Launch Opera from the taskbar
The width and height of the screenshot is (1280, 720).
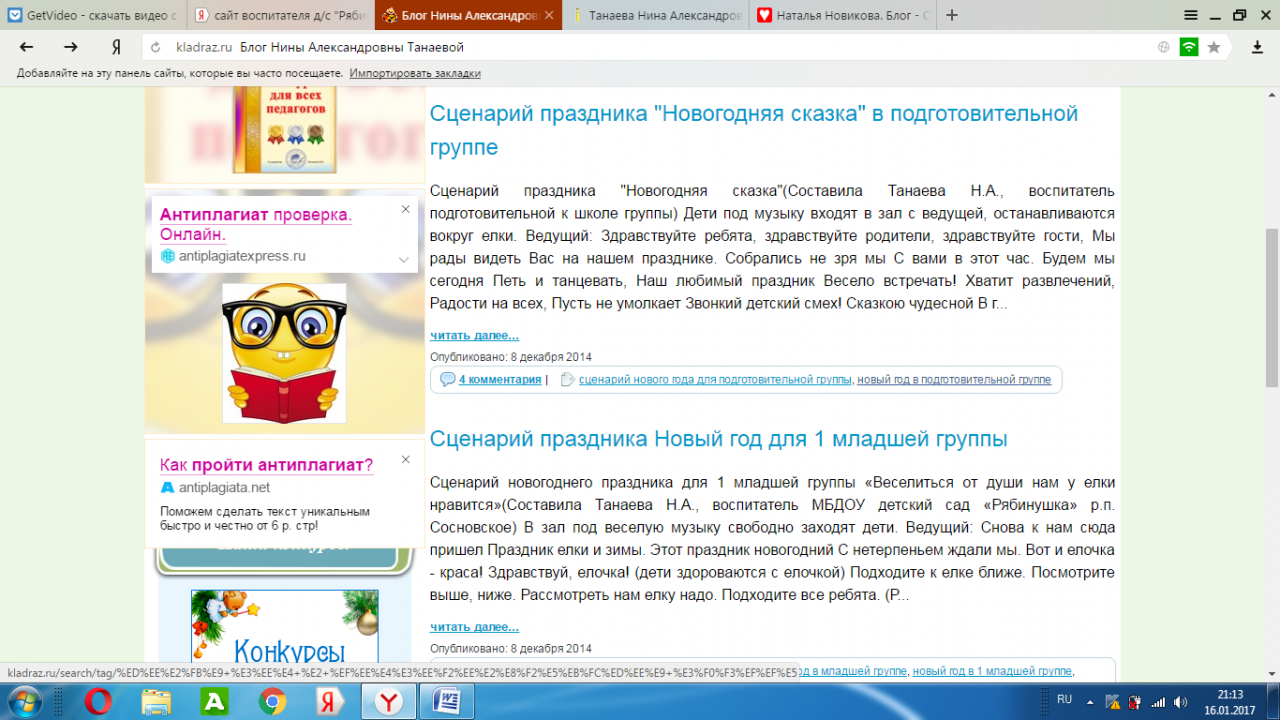[x=98, y=702]
